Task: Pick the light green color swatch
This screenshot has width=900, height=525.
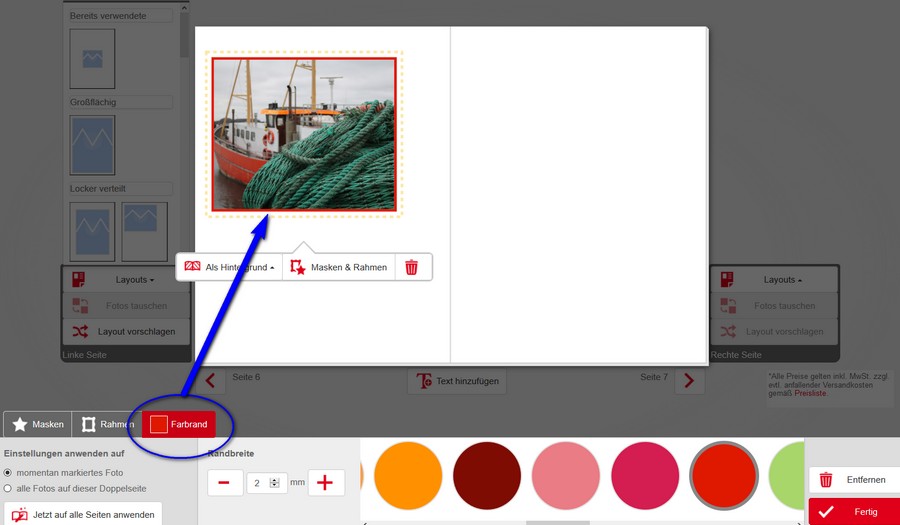Action: point(786,475)
